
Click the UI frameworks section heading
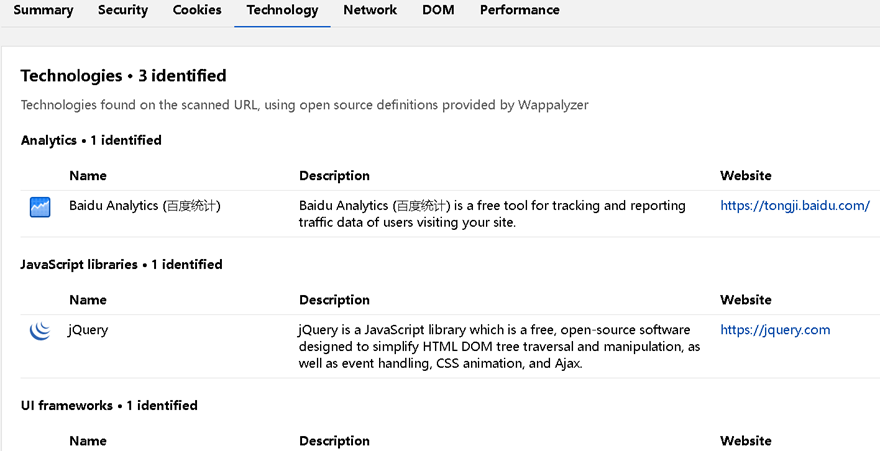click(109, 406)
